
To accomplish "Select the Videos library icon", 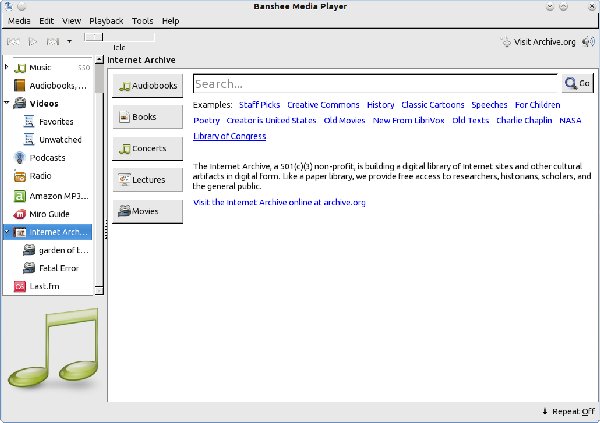I will (20, 103).
